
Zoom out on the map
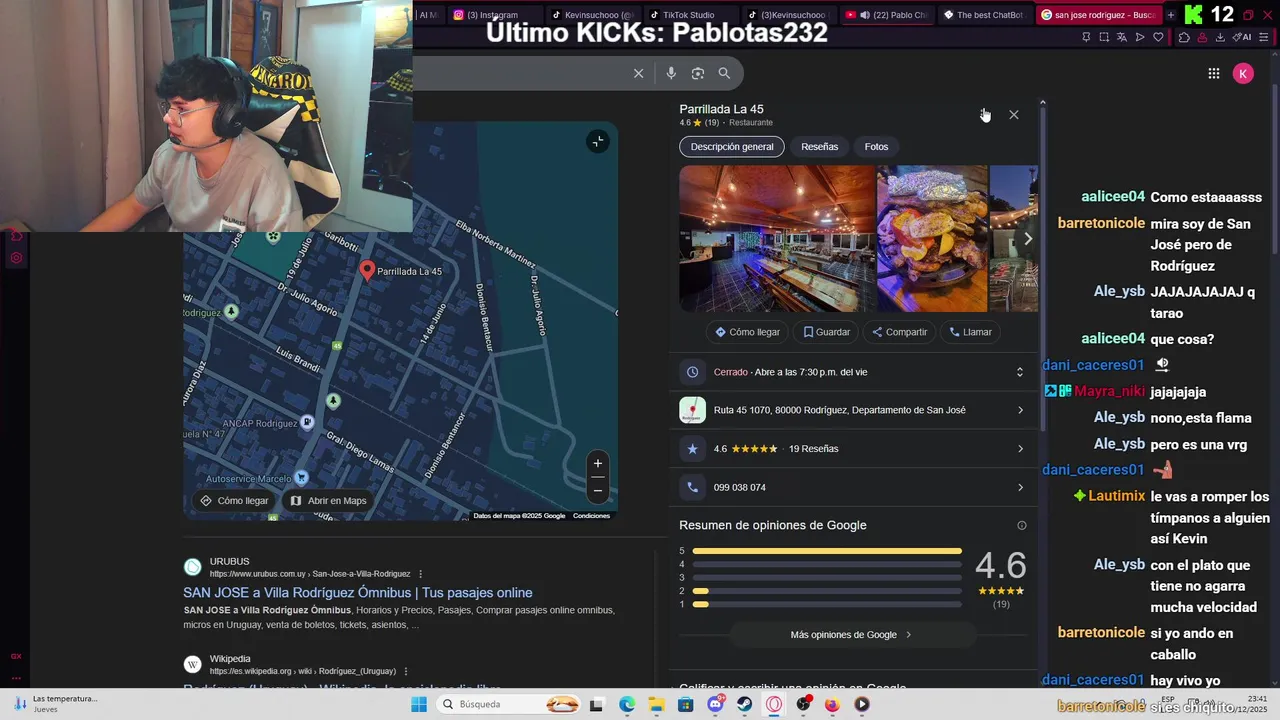598,490
